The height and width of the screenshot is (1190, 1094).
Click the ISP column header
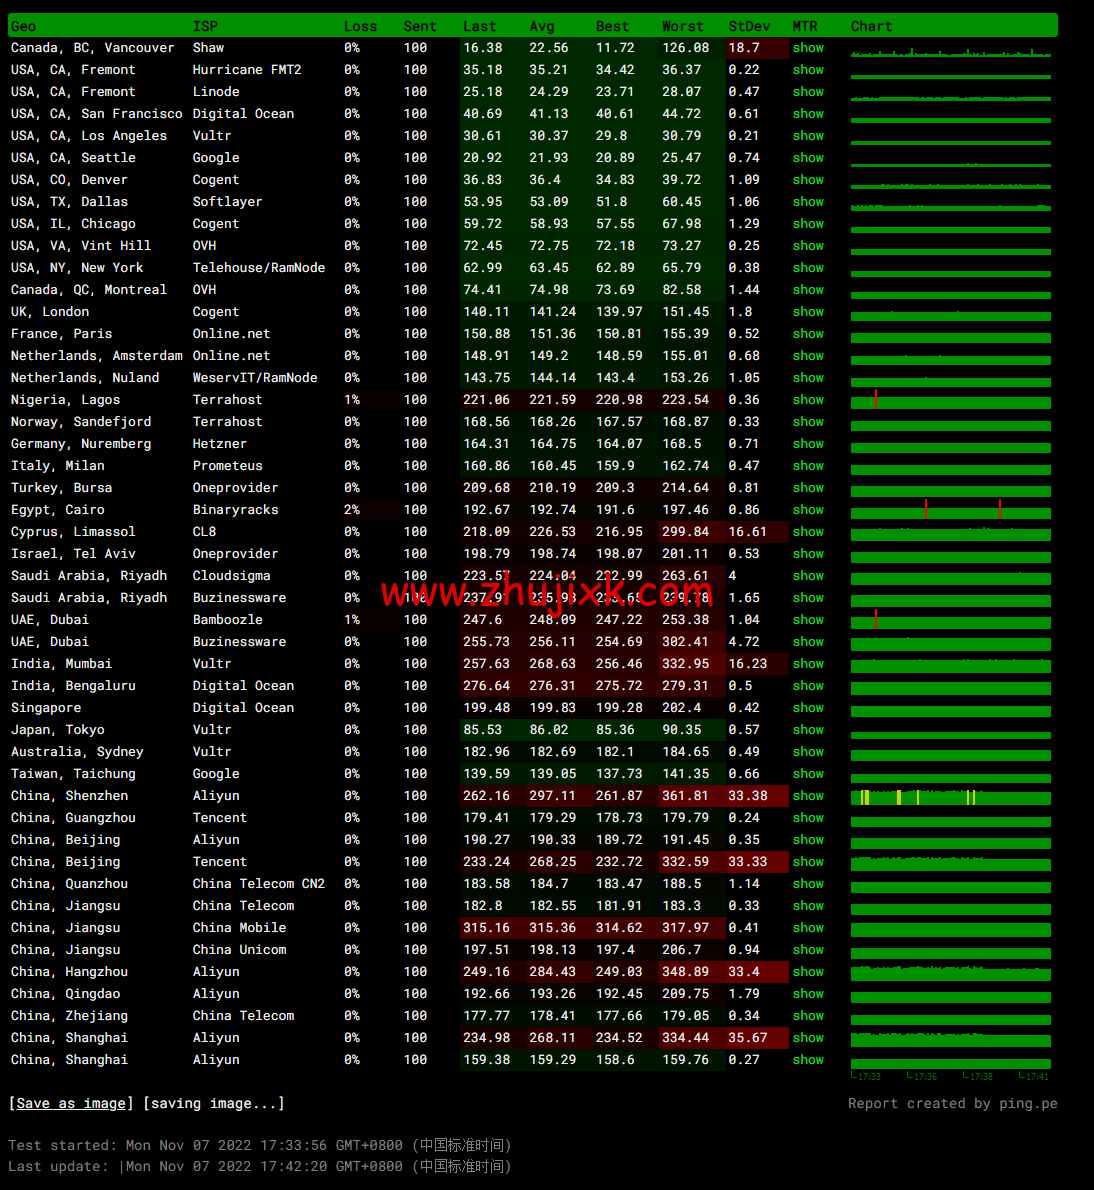coord(205,26)
